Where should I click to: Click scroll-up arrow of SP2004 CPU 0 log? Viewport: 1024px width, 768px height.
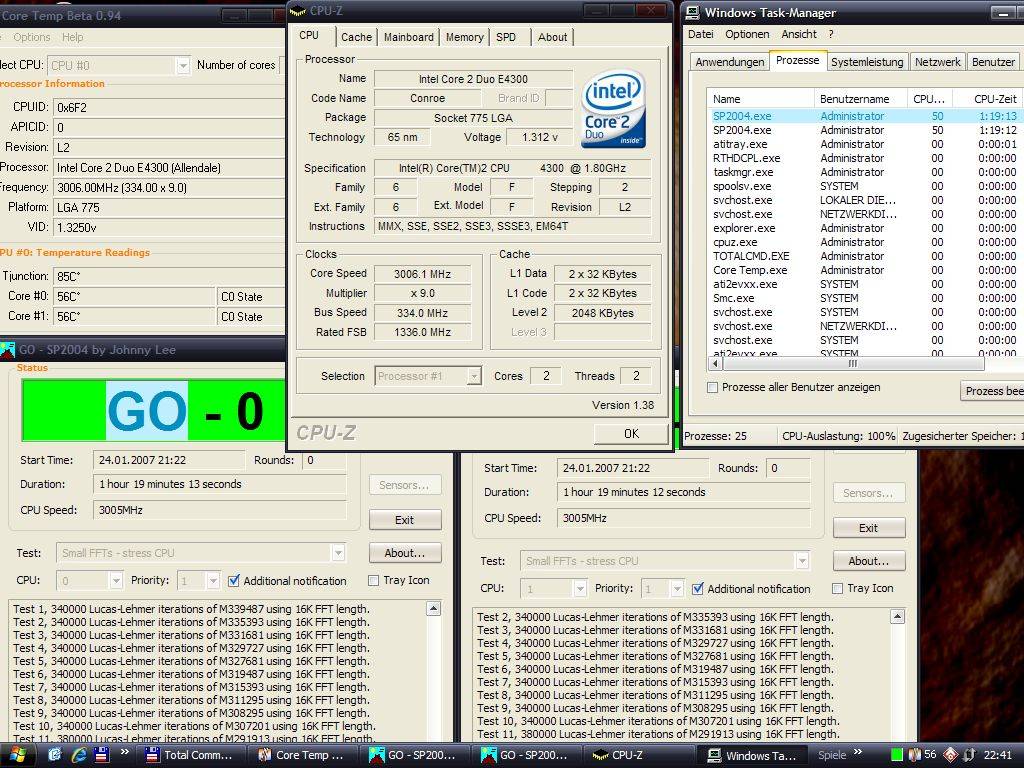point(434,609)
